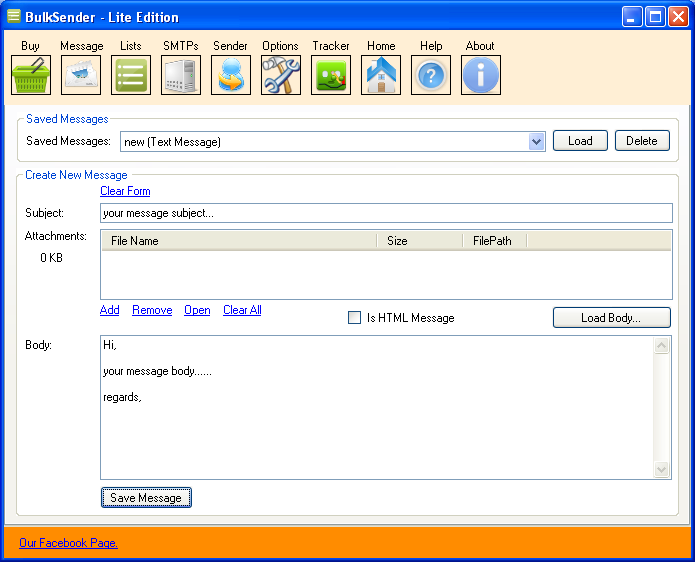The height and width of the screenshot is (562, 695).
Task: Click the Clear Form link
Action: click(x=125, y=191)
